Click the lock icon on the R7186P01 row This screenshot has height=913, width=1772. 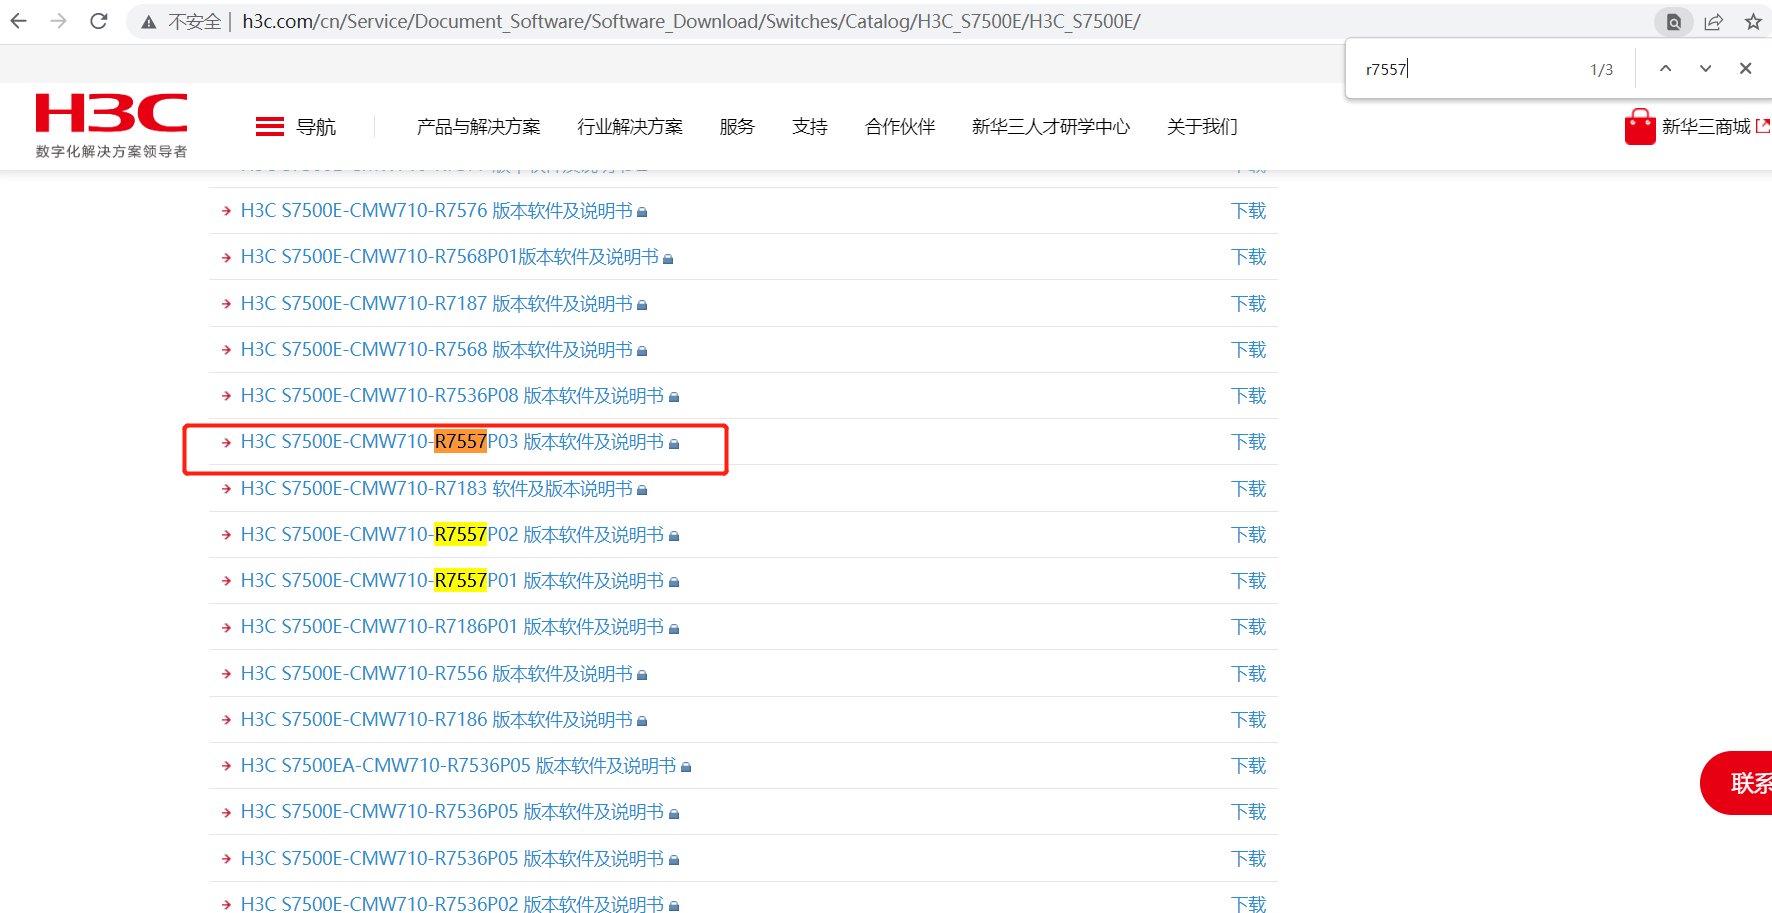tap(674, 628)
